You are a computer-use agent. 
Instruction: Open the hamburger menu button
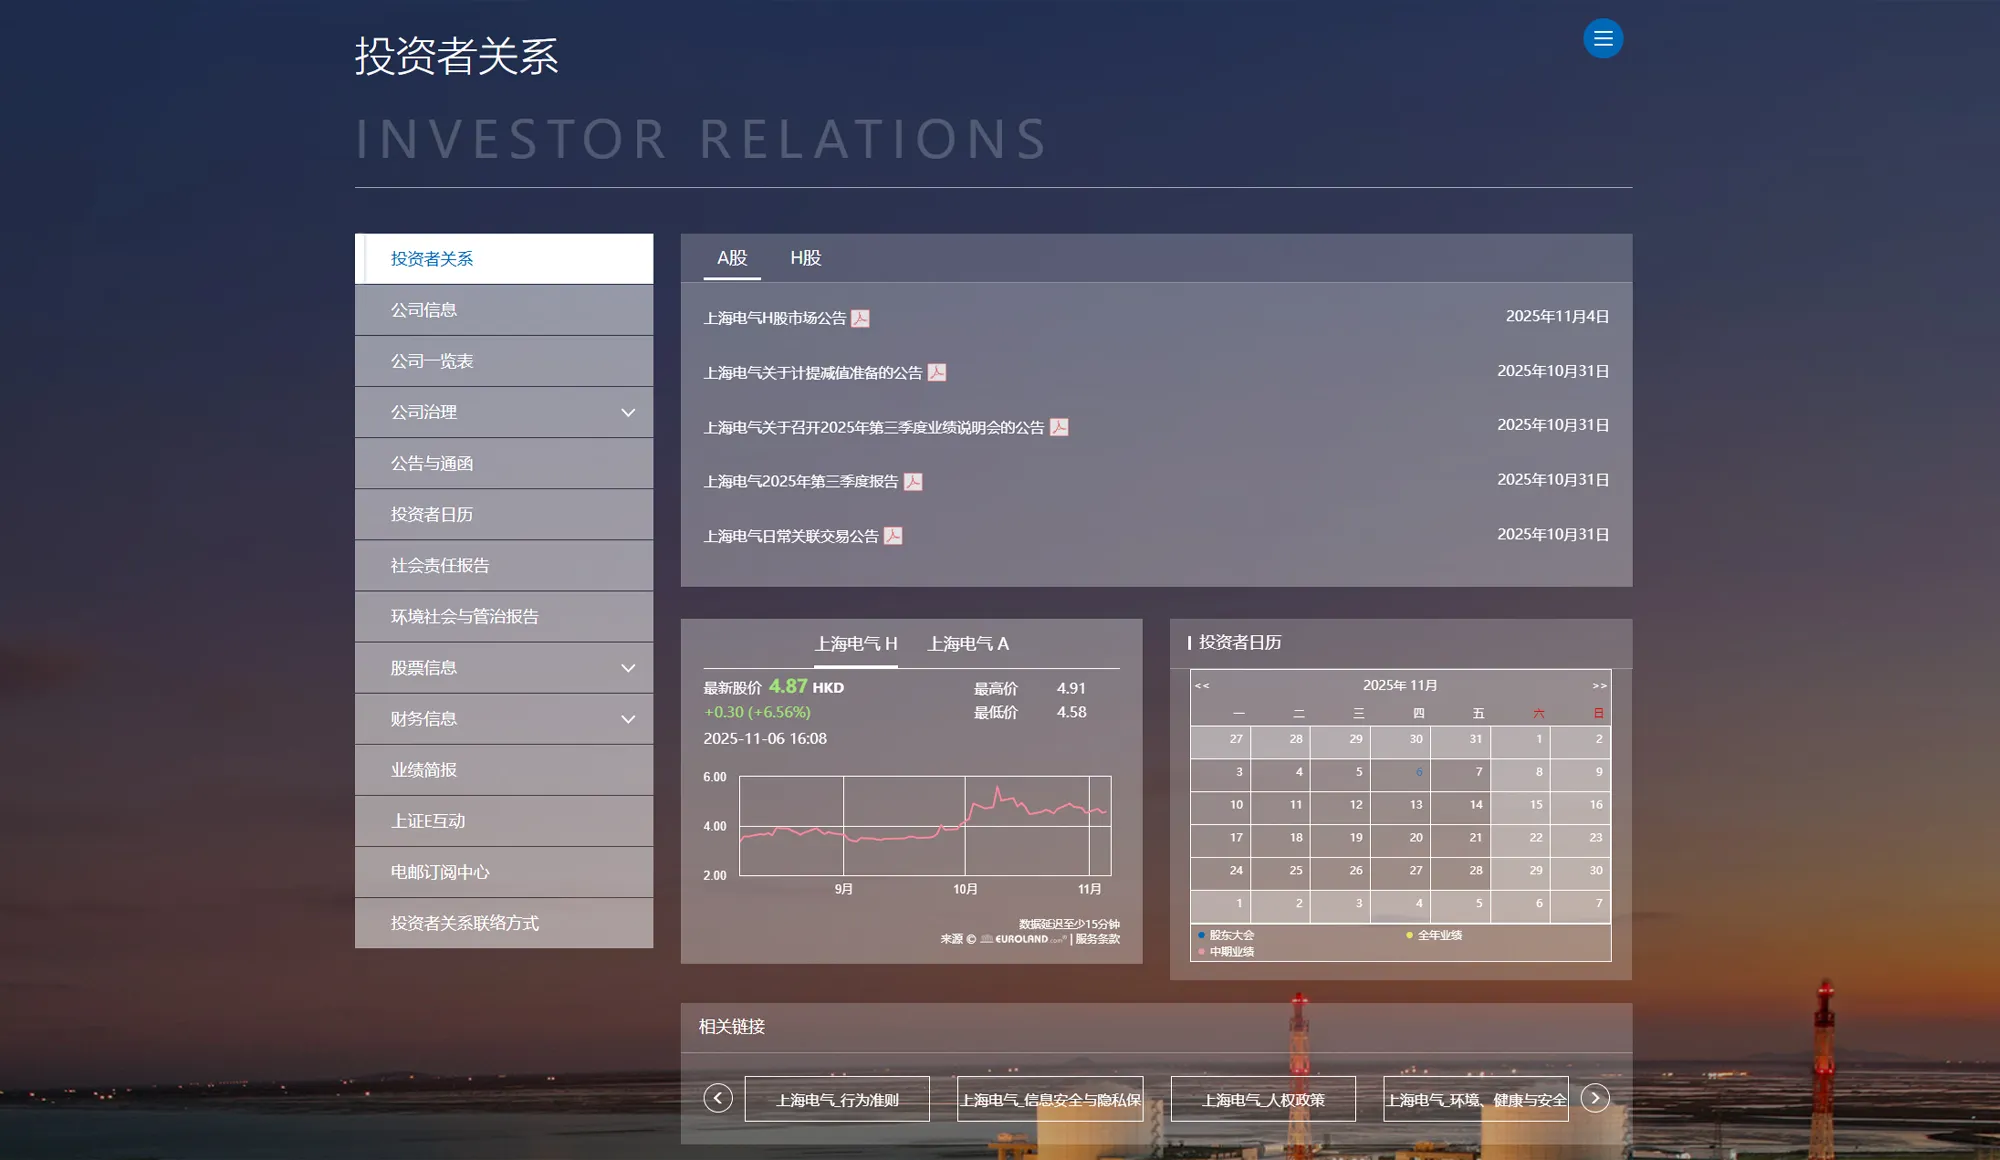1602,39
